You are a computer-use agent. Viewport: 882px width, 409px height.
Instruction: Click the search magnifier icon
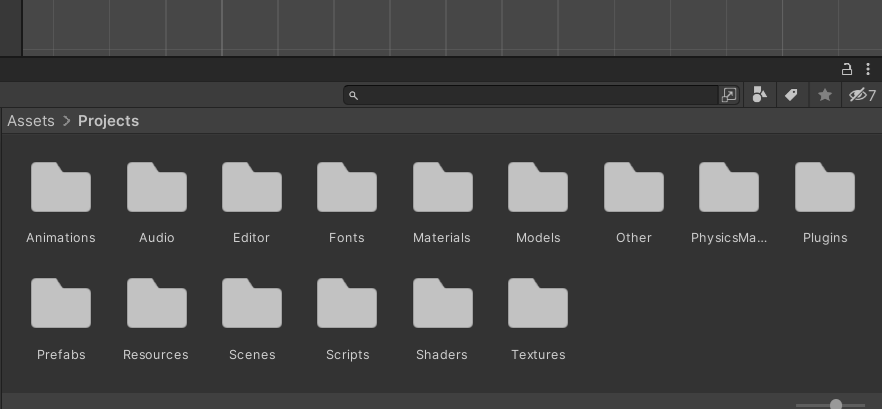coord(353,96)
